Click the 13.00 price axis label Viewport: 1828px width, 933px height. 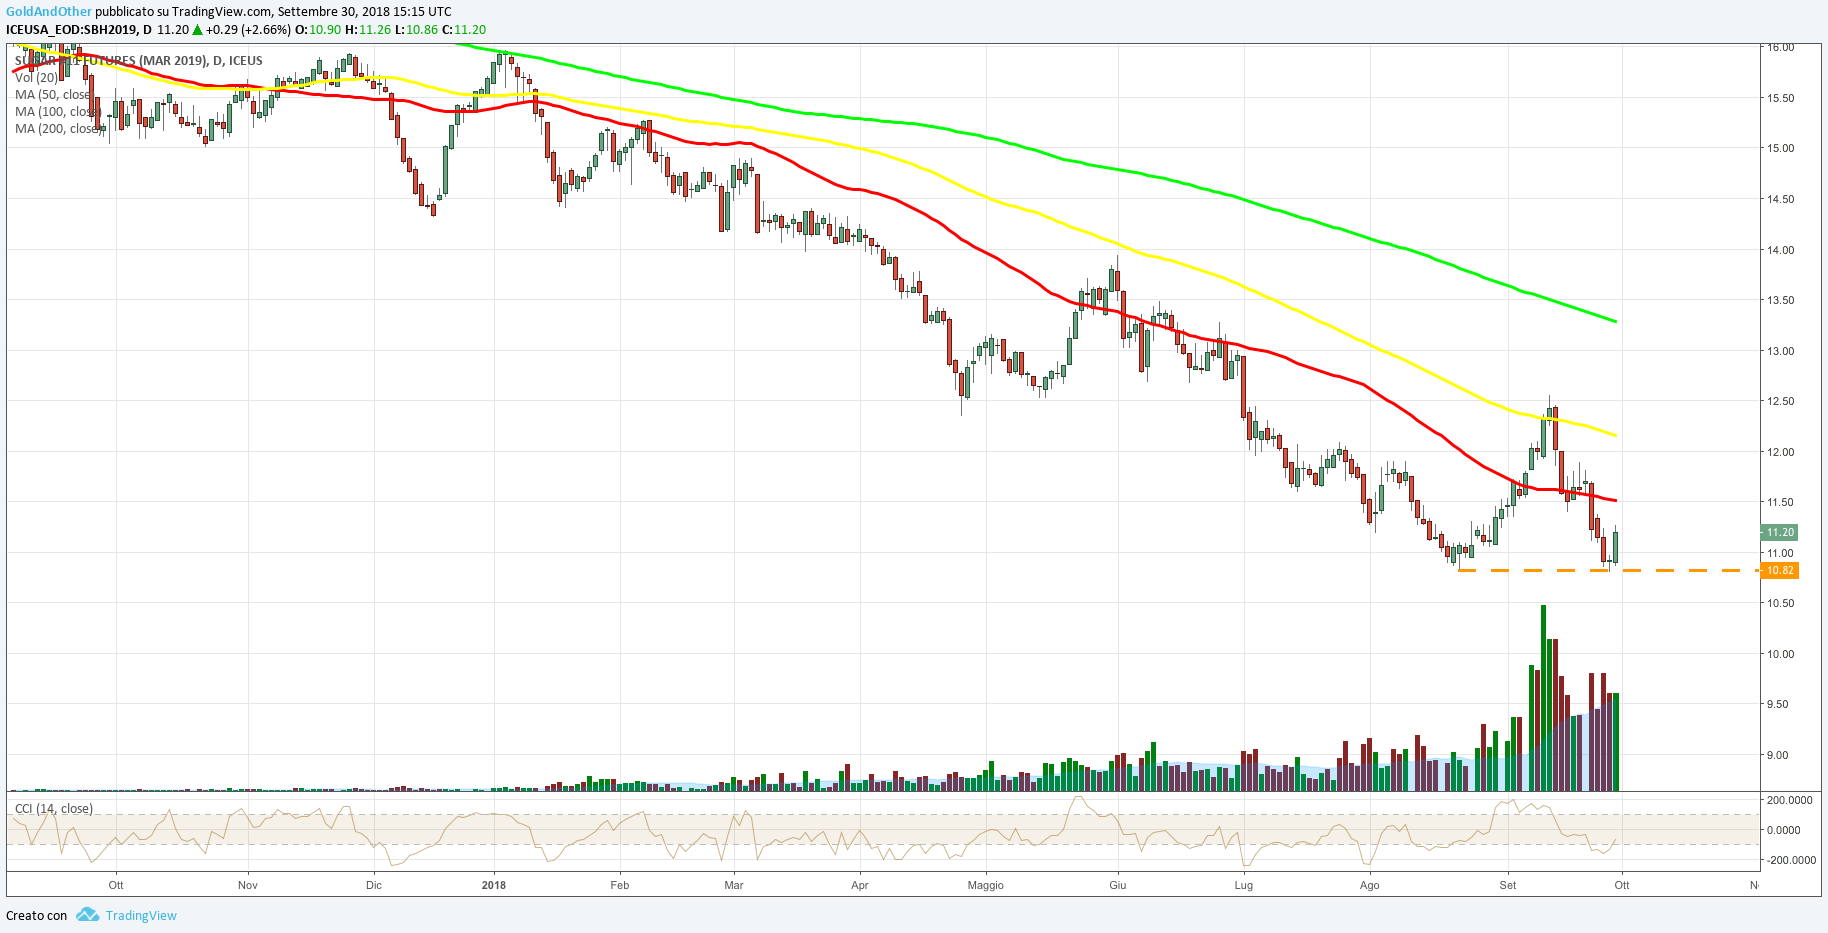point(1780,351)
